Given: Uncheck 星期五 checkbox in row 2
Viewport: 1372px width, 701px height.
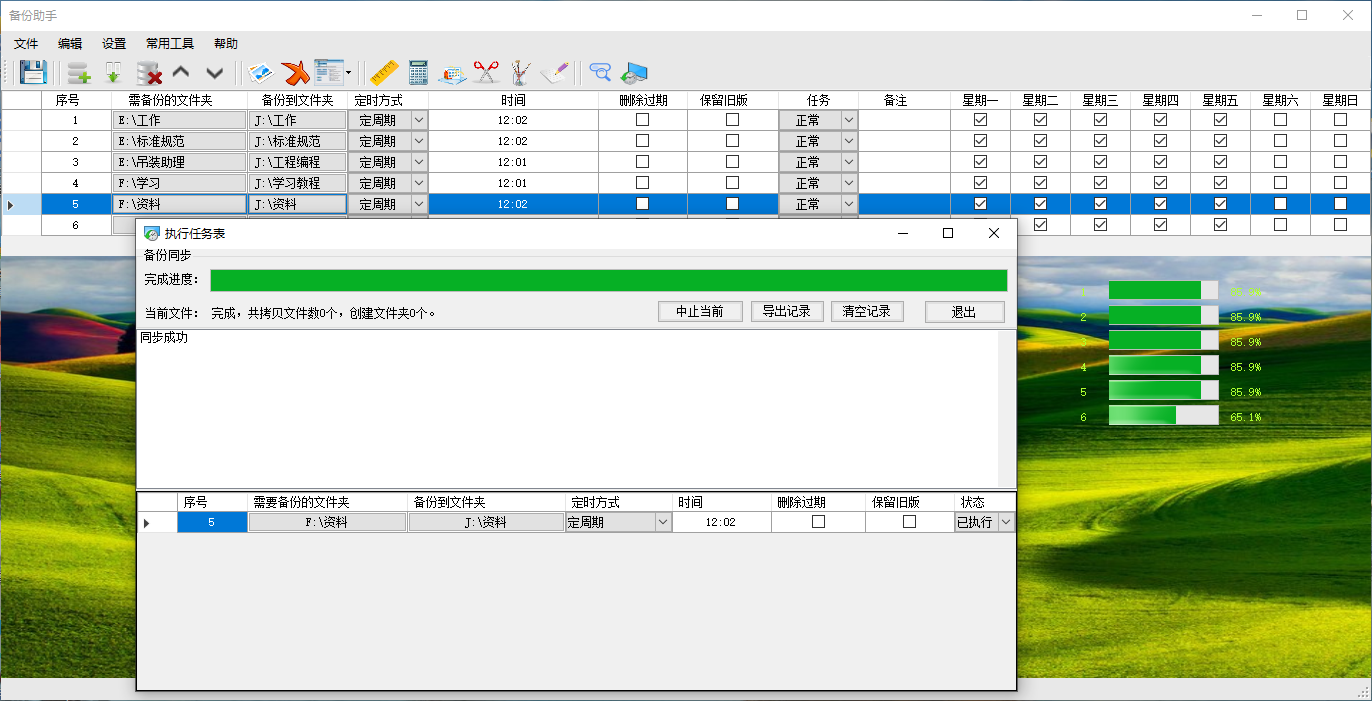Looking at the screenshot, I should point(1220,141).
